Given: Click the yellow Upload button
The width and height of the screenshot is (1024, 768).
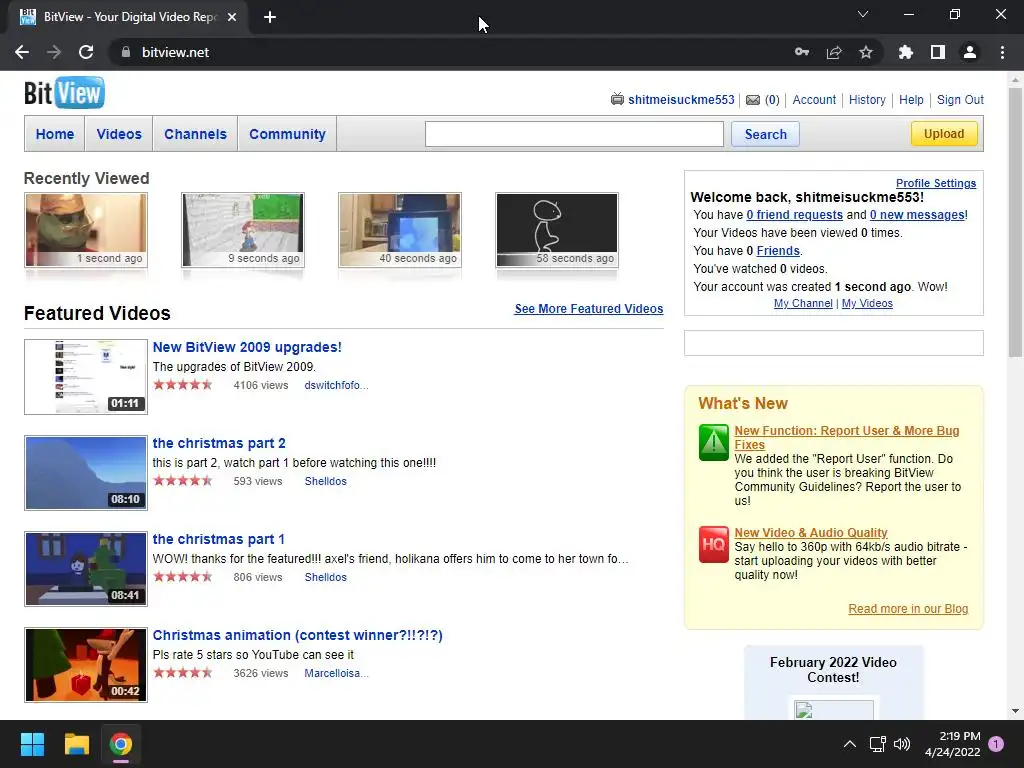Looking at the screenshot, I should 944,133.
